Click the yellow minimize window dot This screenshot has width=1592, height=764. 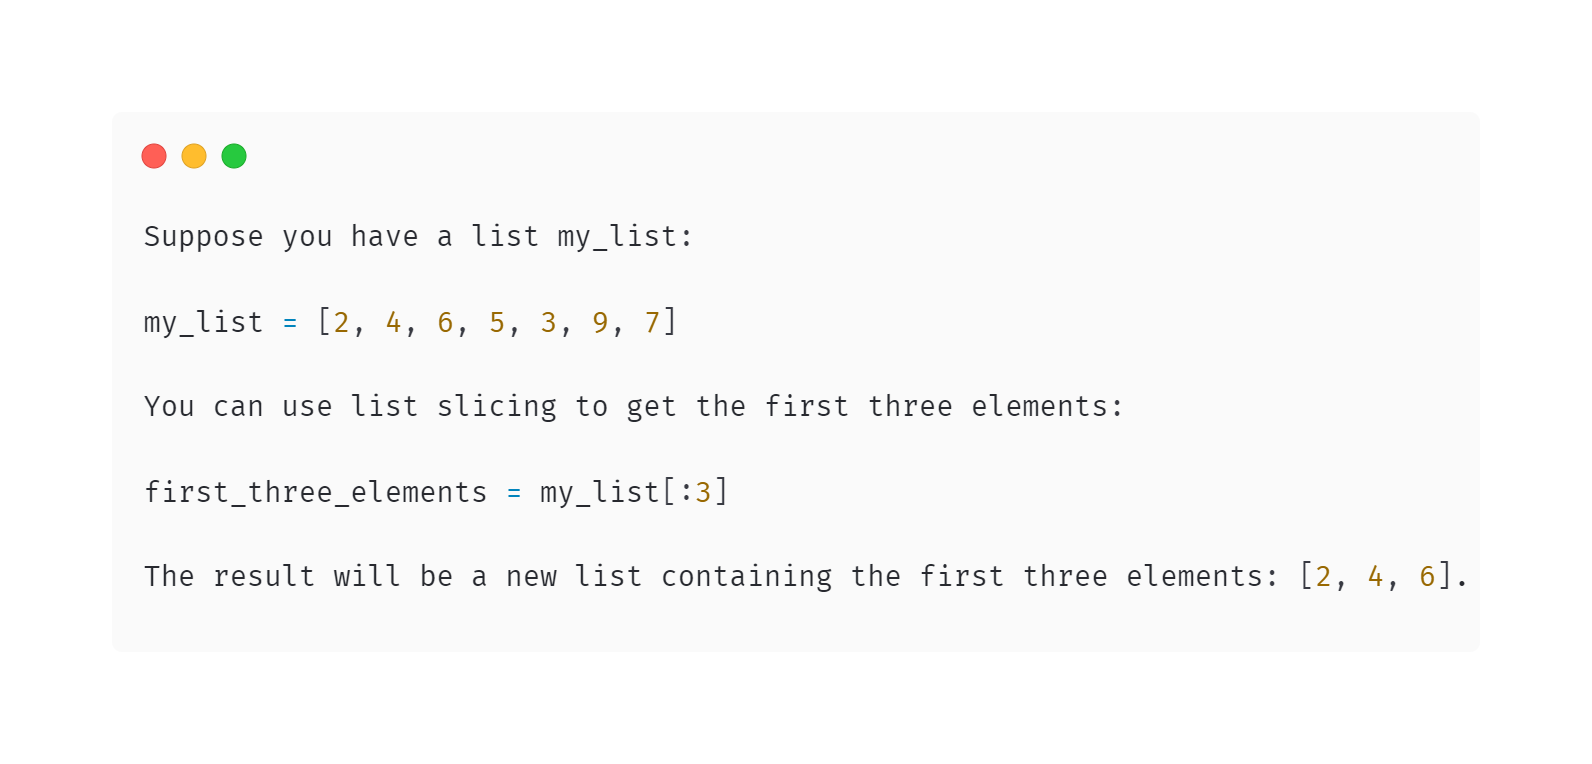tap(194, 156)
